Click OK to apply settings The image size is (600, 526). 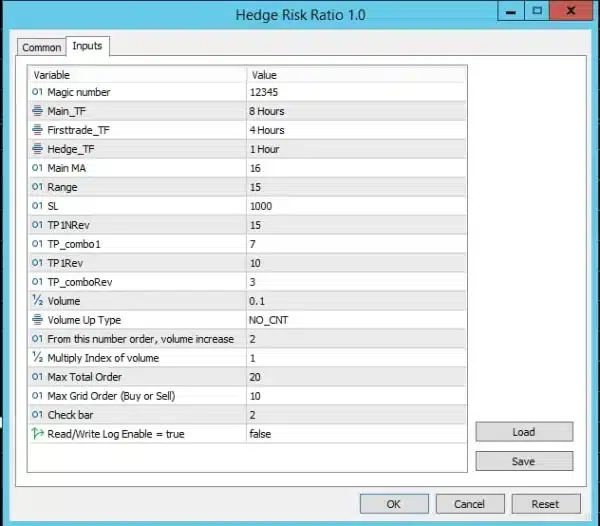click(394, 504)
